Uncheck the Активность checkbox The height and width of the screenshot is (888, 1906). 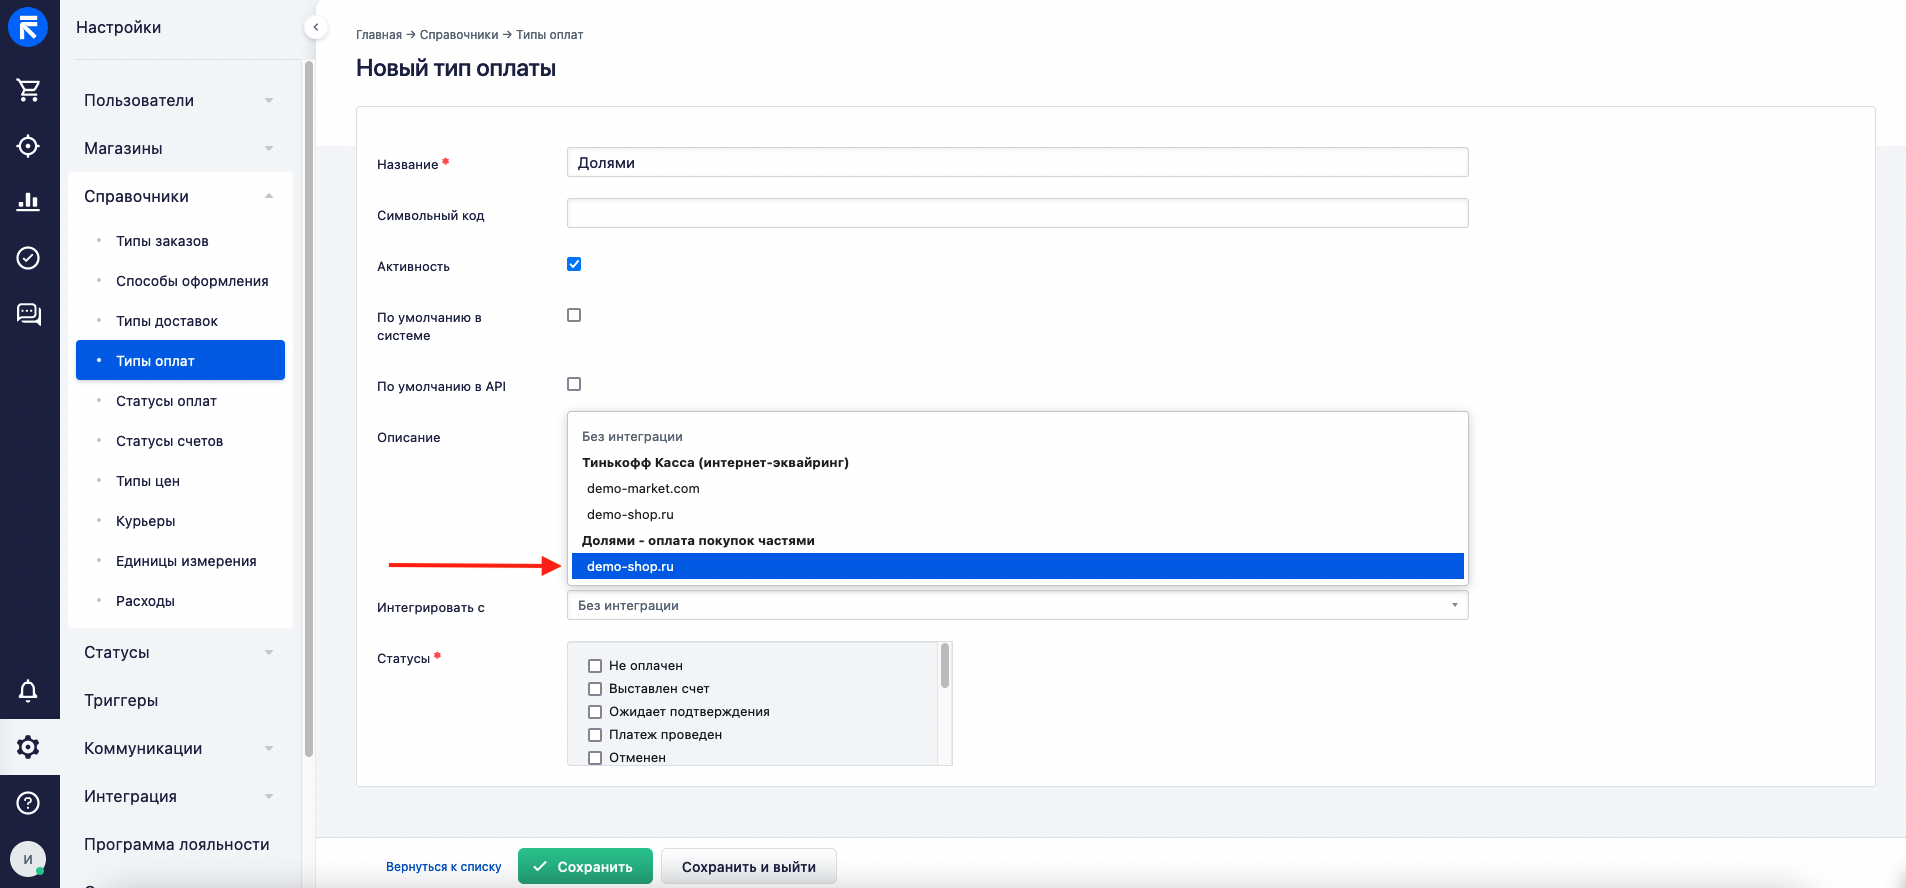574,264
